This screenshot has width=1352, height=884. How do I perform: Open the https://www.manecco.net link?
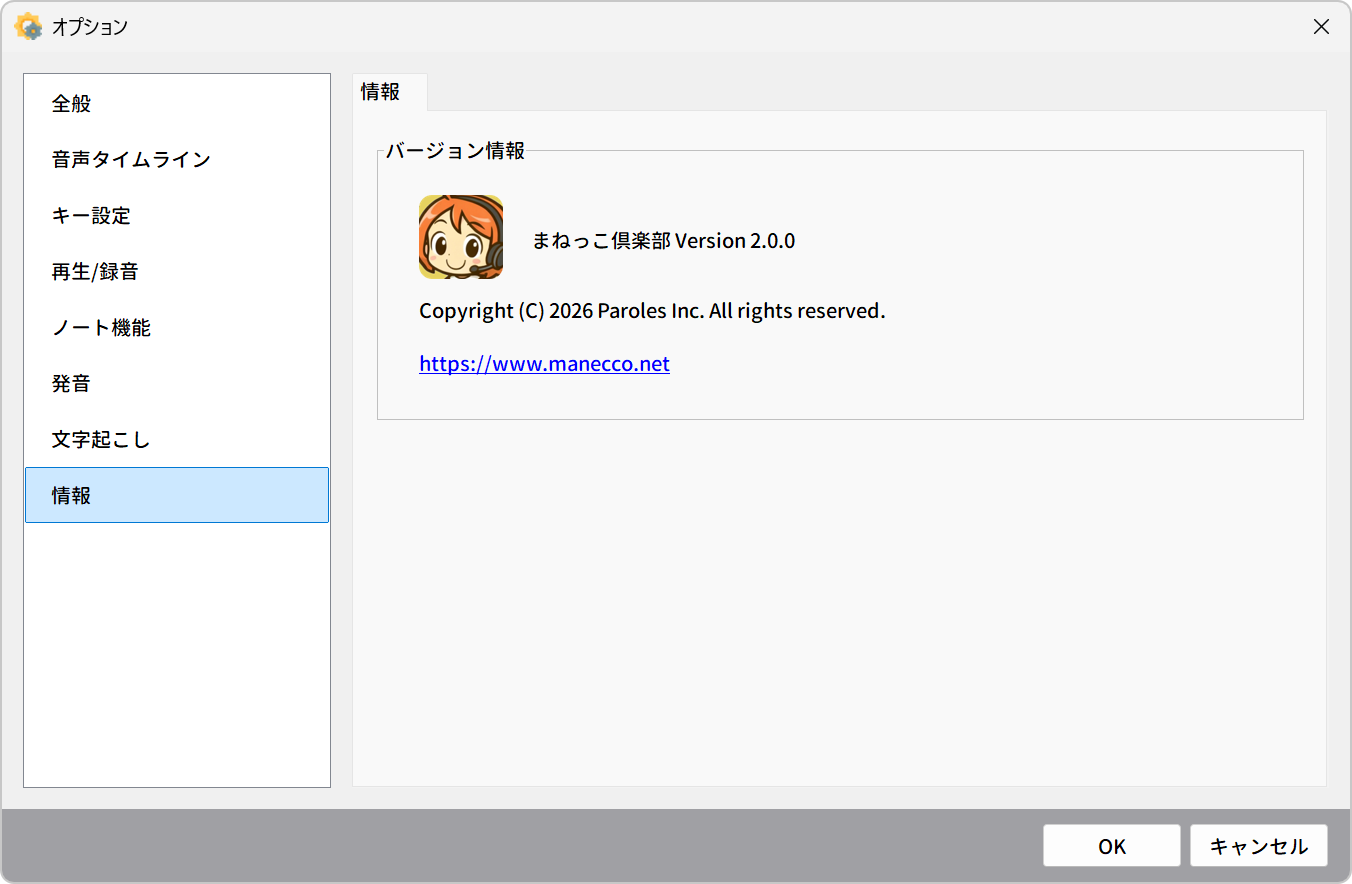544,364
